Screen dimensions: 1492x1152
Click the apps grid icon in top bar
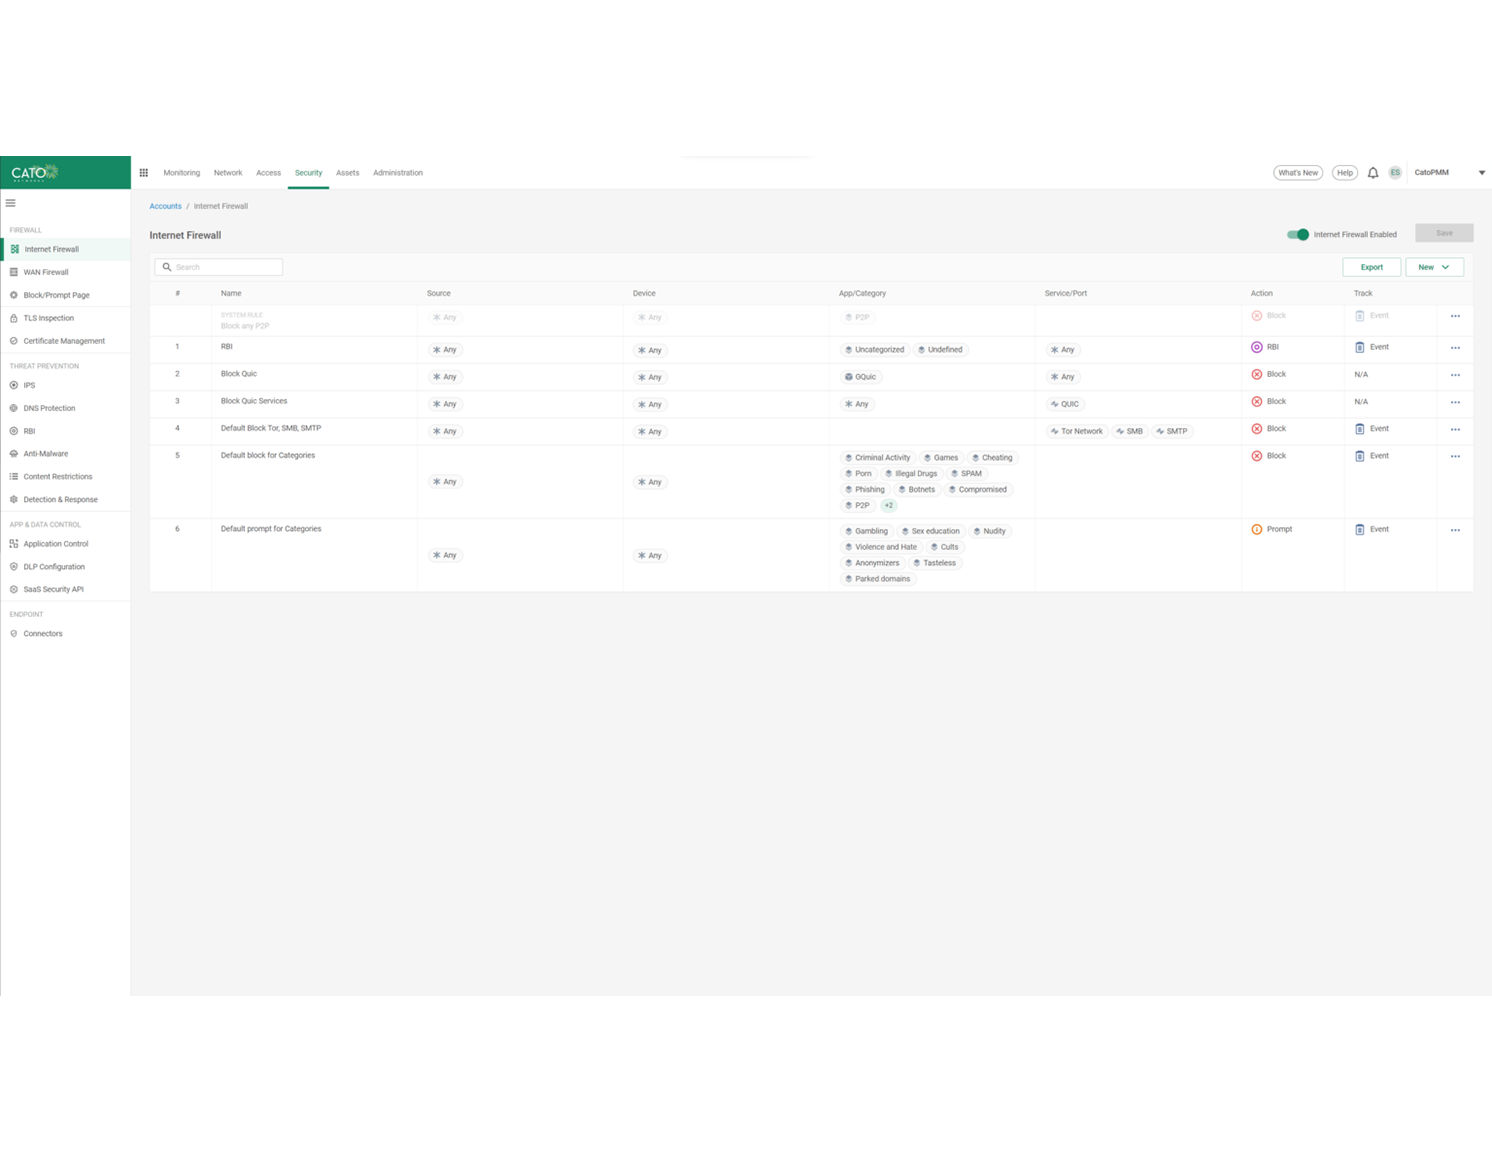(x=144, y=173)
